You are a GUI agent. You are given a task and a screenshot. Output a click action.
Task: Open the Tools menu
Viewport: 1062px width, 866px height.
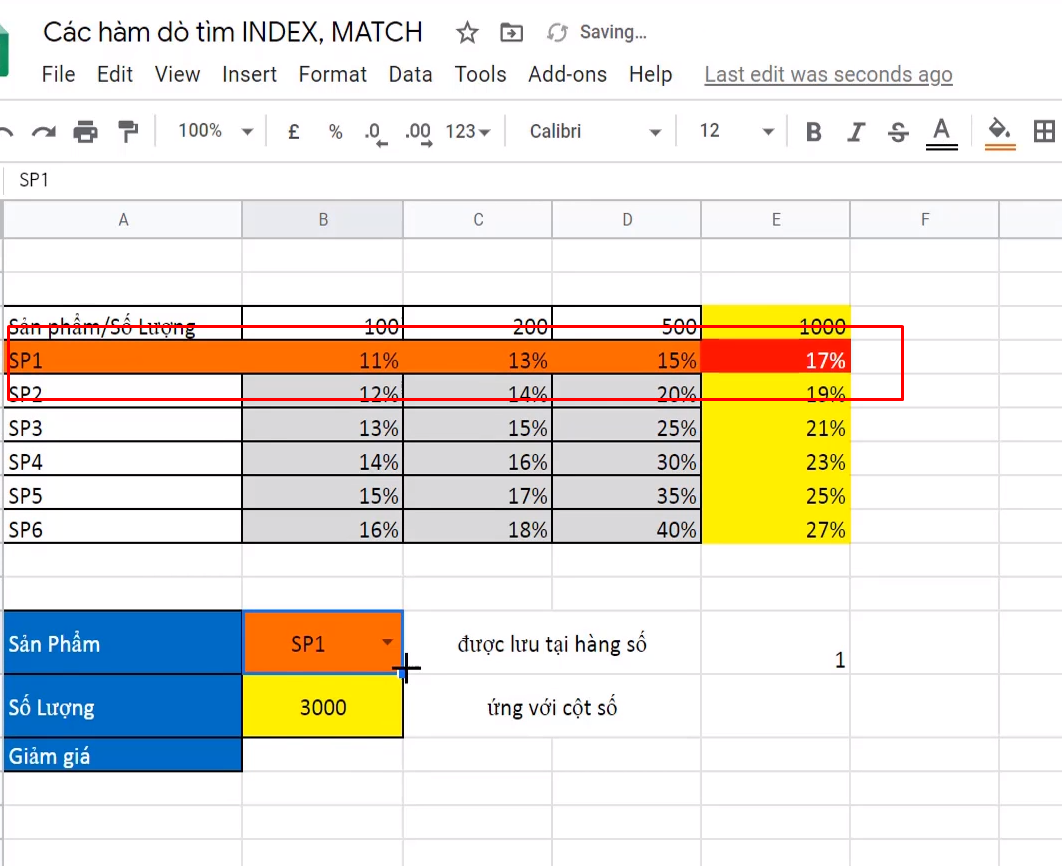click(480, 74)
